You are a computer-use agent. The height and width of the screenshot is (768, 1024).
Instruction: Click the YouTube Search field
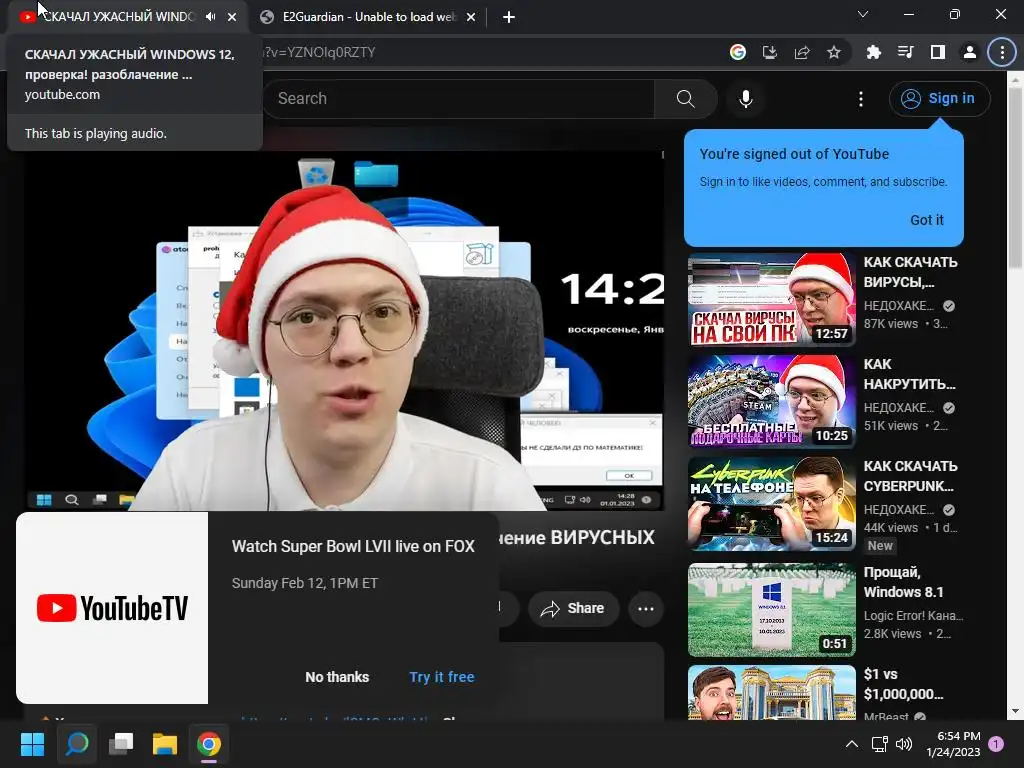(459, 99)
